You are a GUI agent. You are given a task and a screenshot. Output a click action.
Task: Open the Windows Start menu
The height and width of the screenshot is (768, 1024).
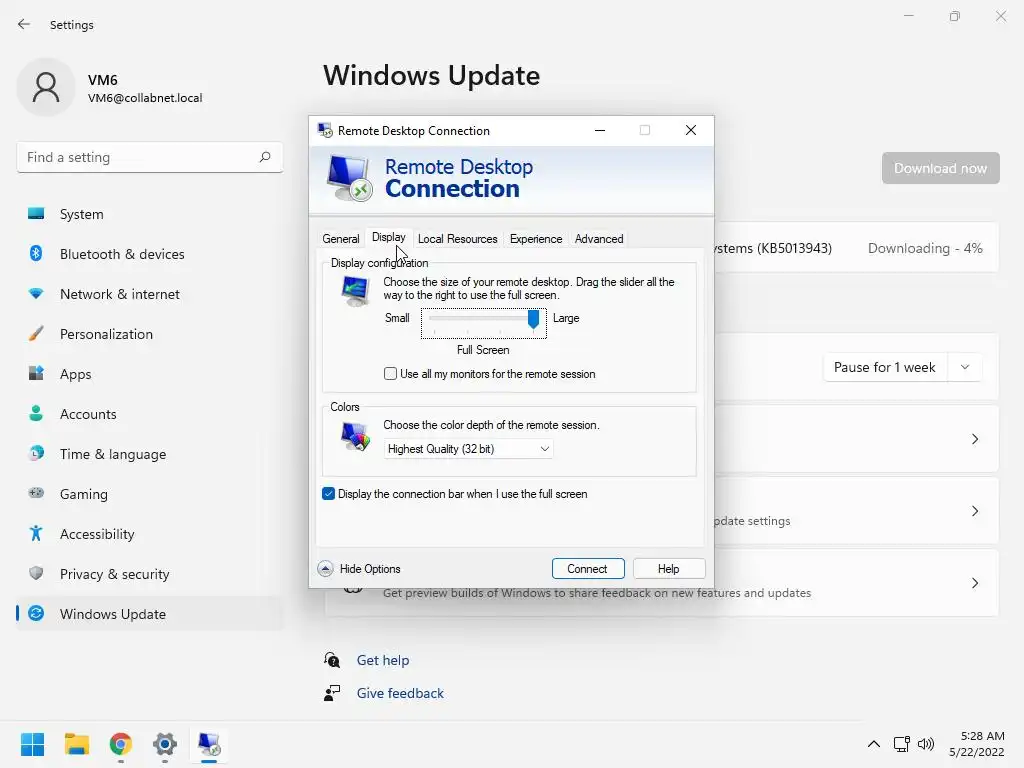pyautogui.click(x=32, y=744)
